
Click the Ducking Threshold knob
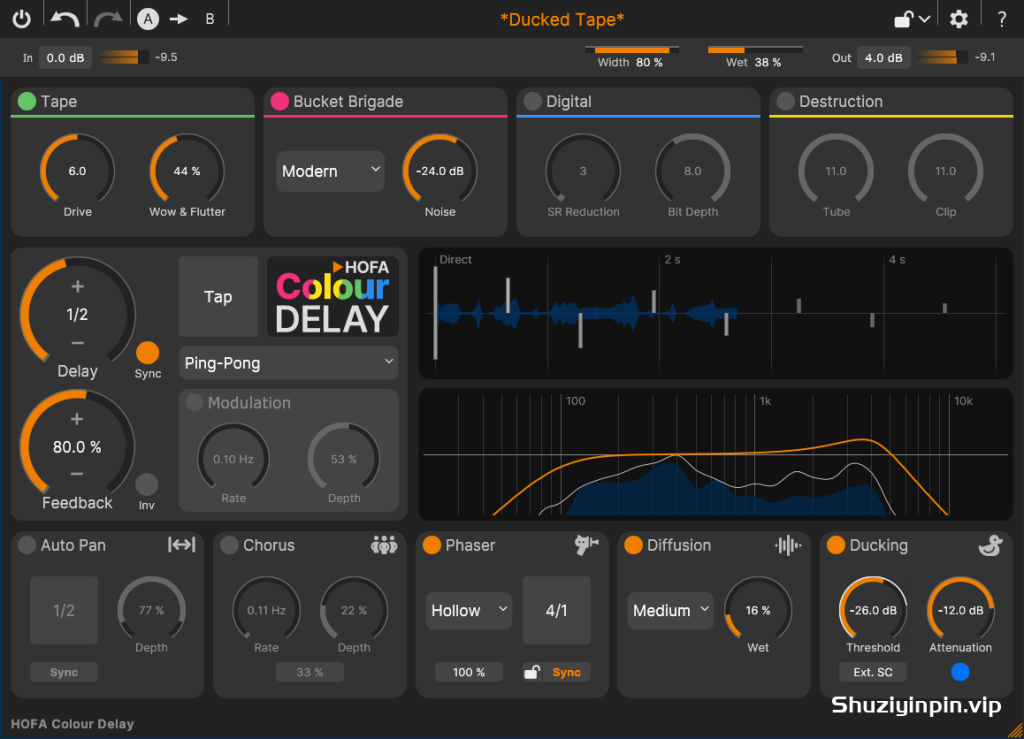click(873, 610)
